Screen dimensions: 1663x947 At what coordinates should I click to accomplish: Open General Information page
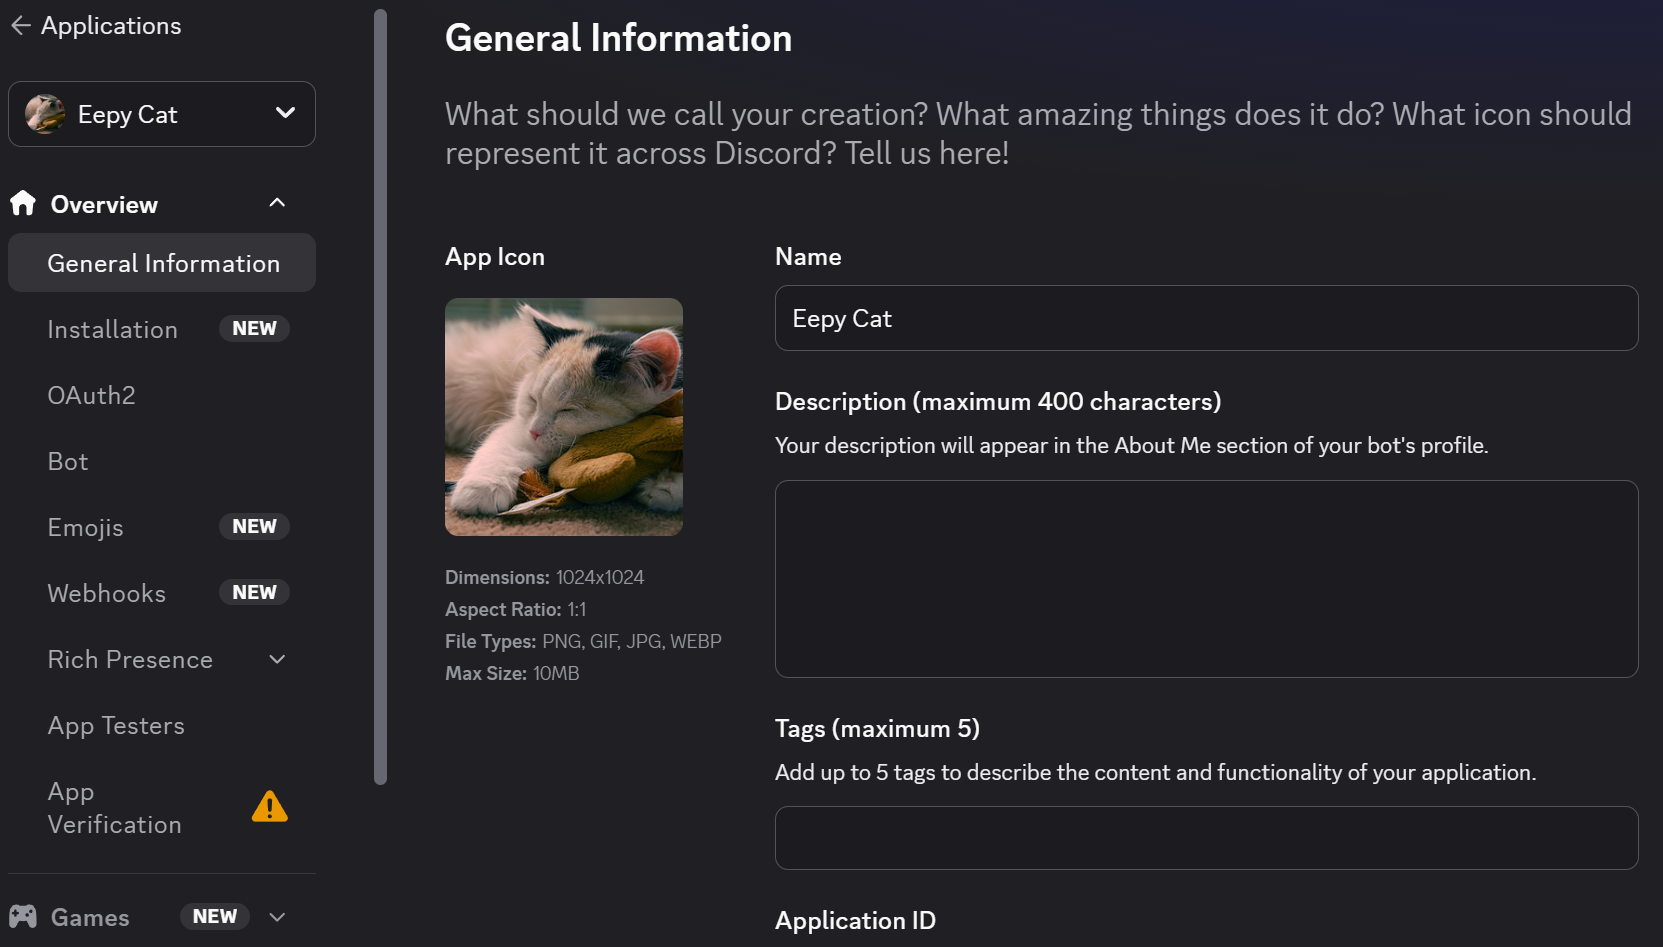point(162,263)
